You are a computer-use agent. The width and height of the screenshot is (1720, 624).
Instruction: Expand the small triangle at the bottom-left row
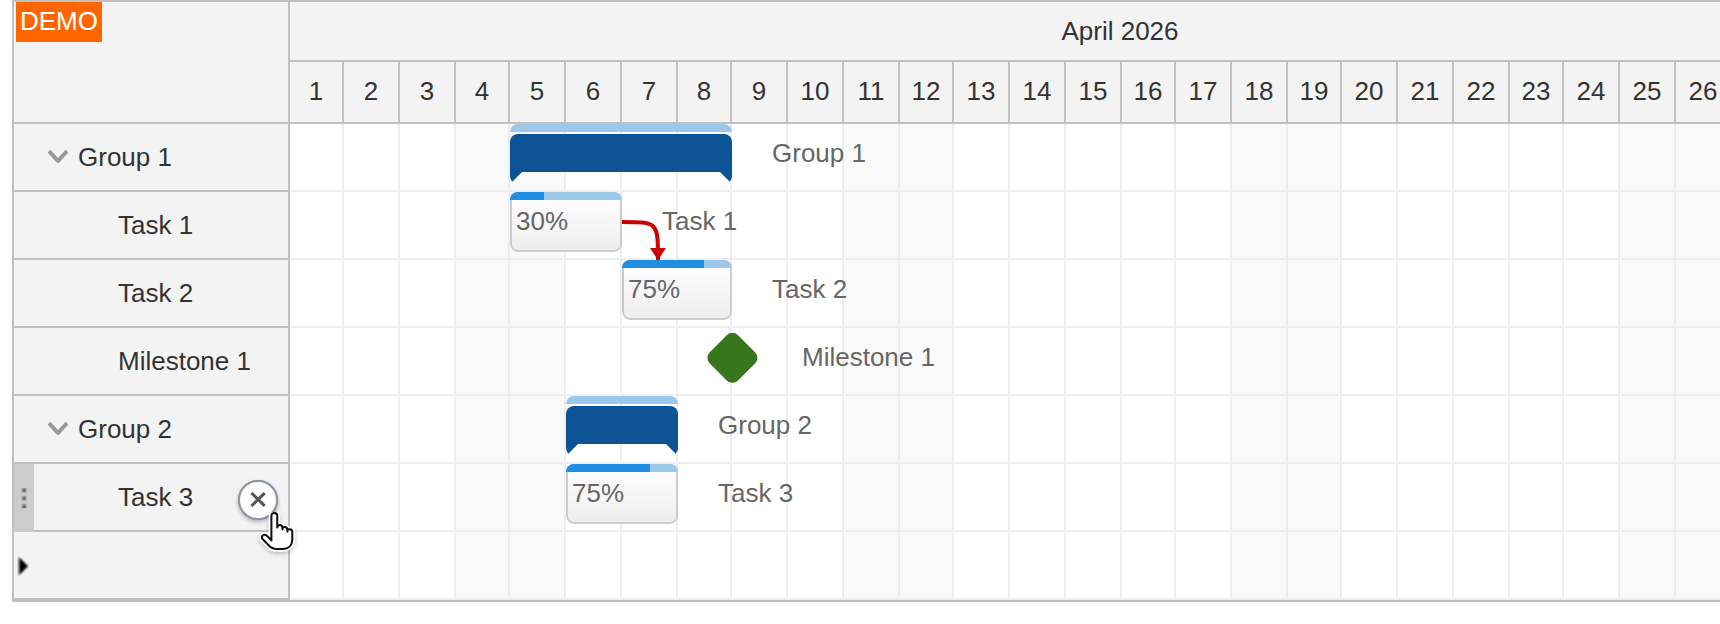coord(21,565)
